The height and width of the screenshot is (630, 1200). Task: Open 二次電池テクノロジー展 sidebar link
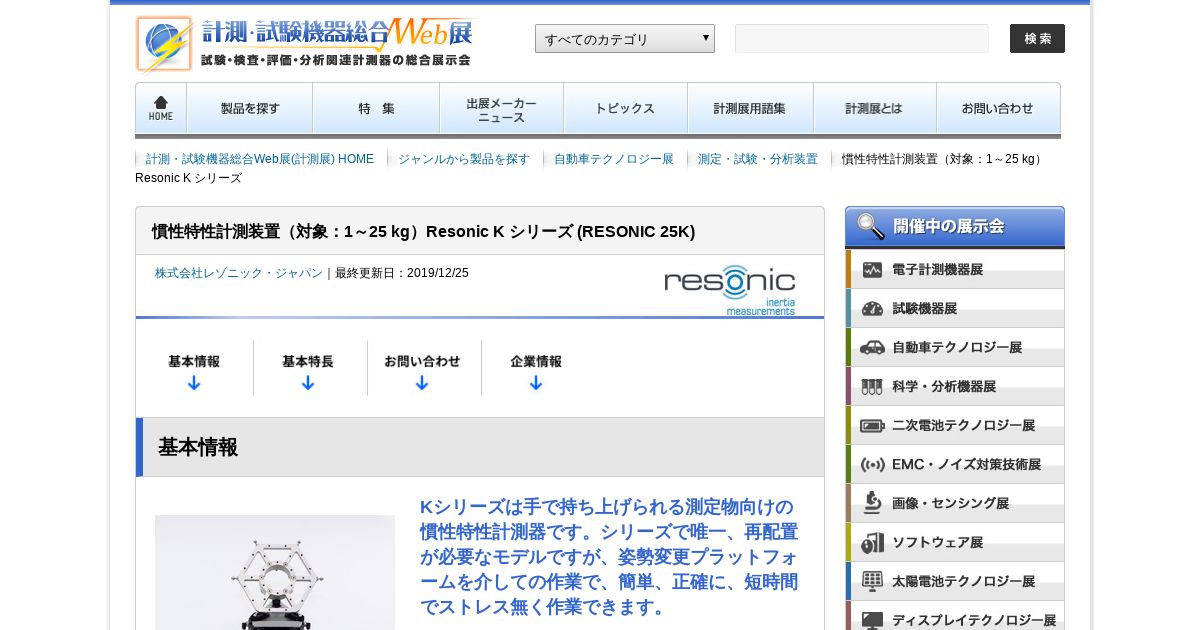pyautogui.click(x=955, y=426)
